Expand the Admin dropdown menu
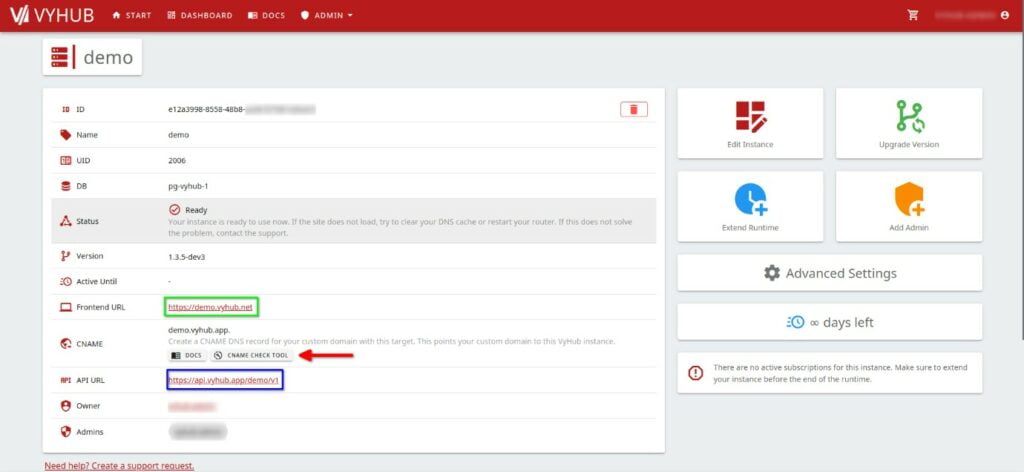Viewport: 1024px width, 472px height. point(327,16)
